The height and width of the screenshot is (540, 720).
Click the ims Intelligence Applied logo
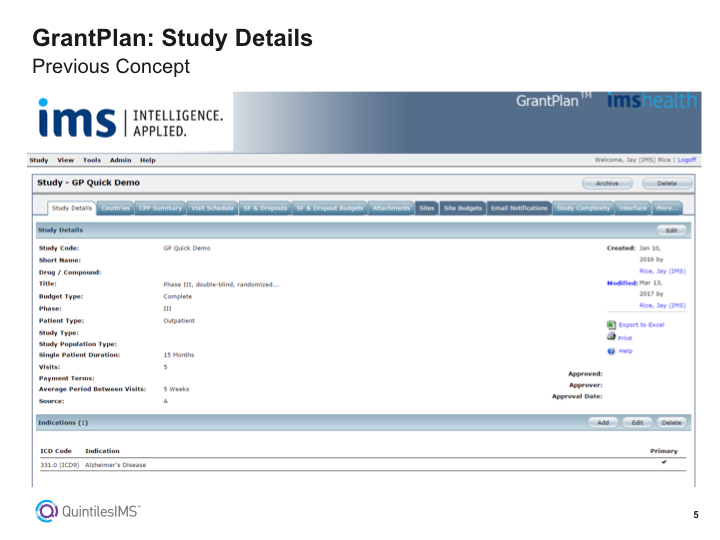click(130, 119)
